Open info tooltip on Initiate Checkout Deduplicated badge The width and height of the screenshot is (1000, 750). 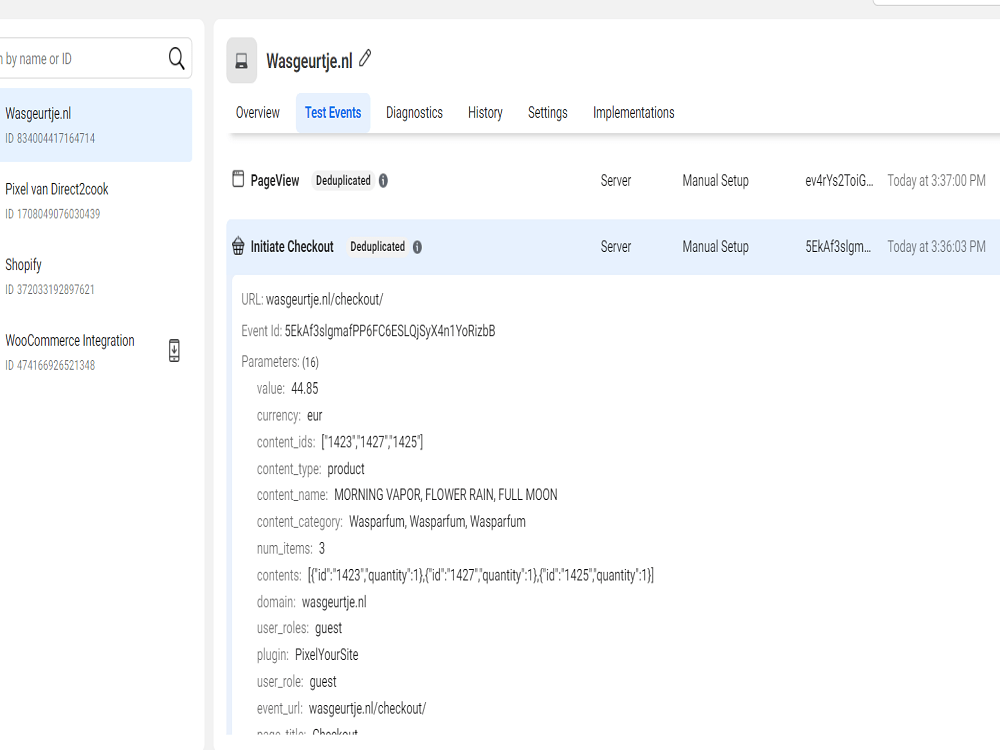418,246
